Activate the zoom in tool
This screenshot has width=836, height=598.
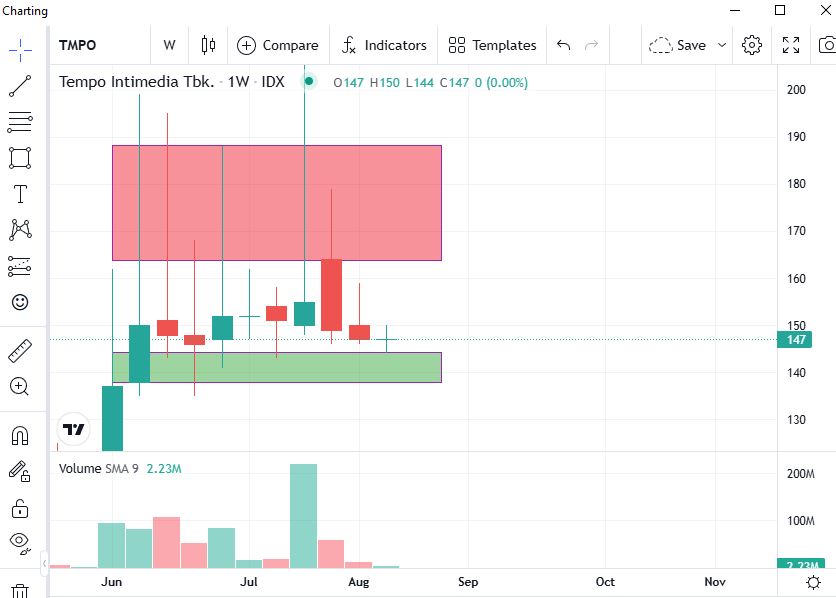(x=20, y=386)
